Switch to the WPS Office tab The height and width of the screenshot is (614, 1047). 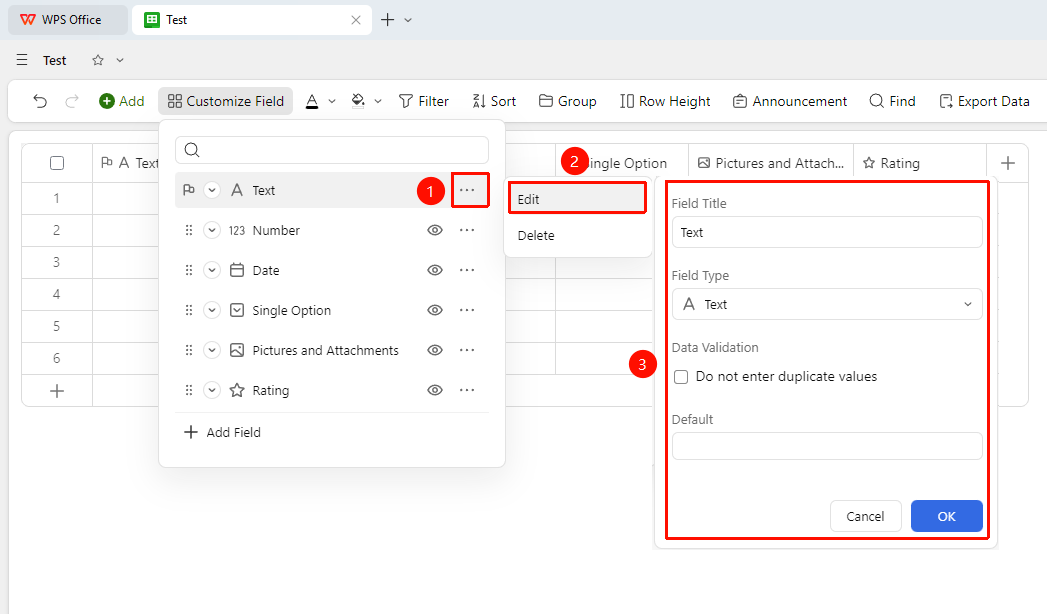coord(67,20)
